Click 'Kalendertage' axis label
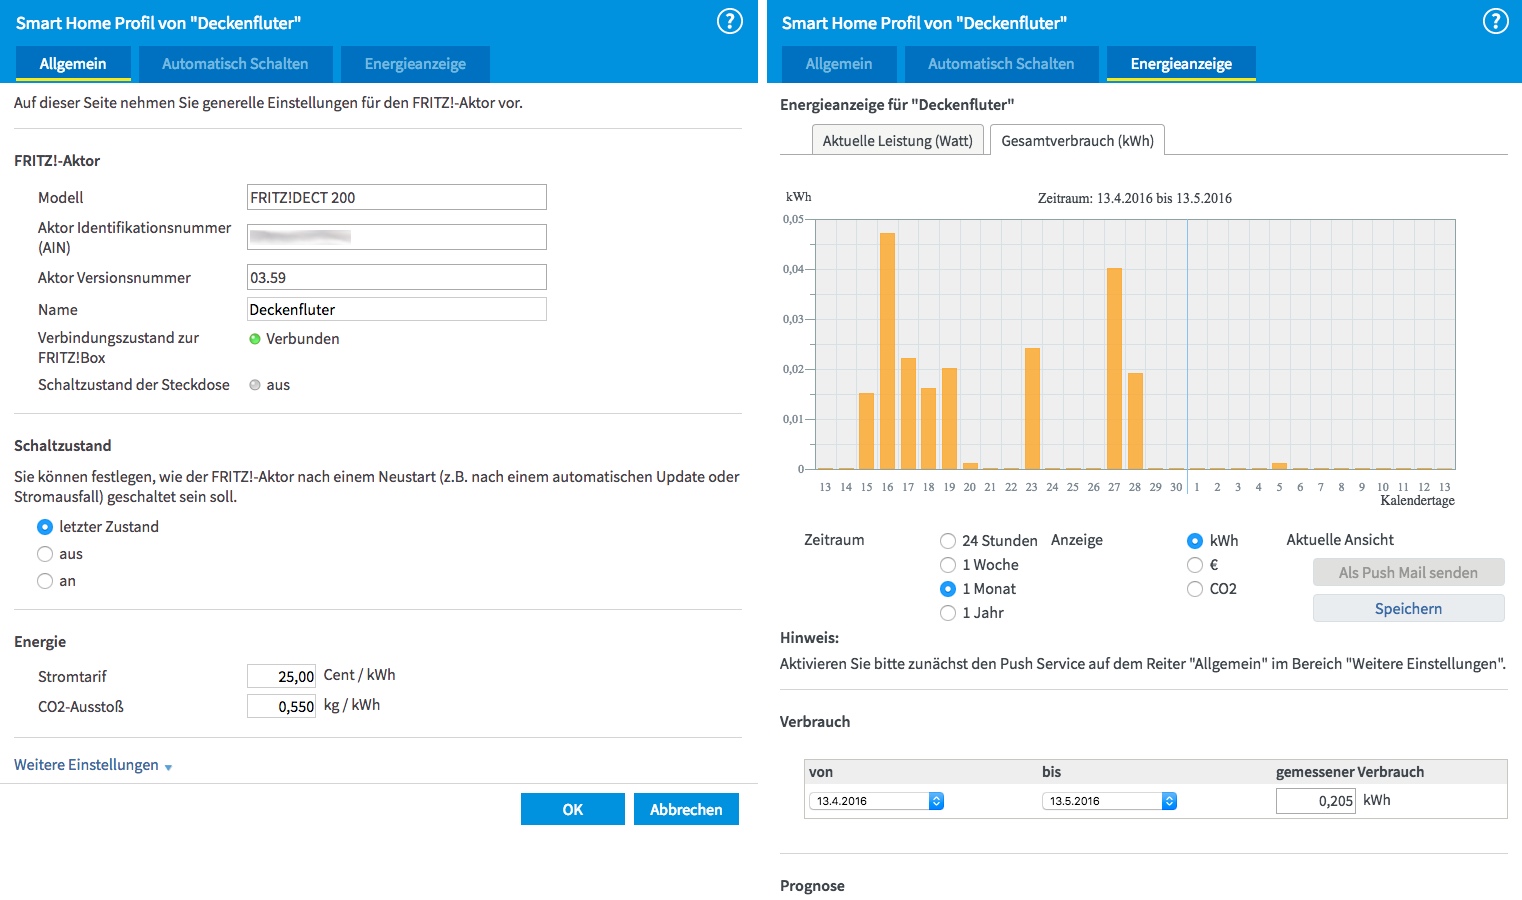 tap(1417, 500)
